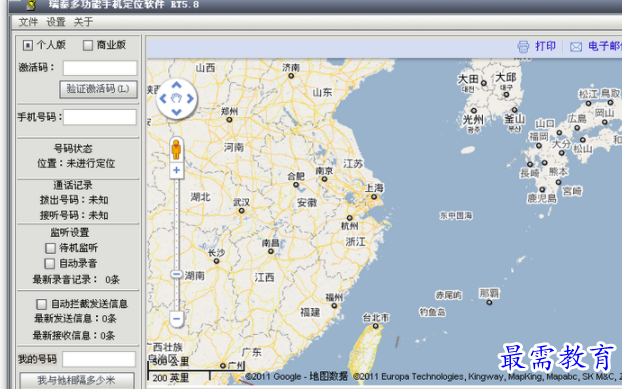Zoom in with the plus button
The image size is (622, 389).
point(177,171)
